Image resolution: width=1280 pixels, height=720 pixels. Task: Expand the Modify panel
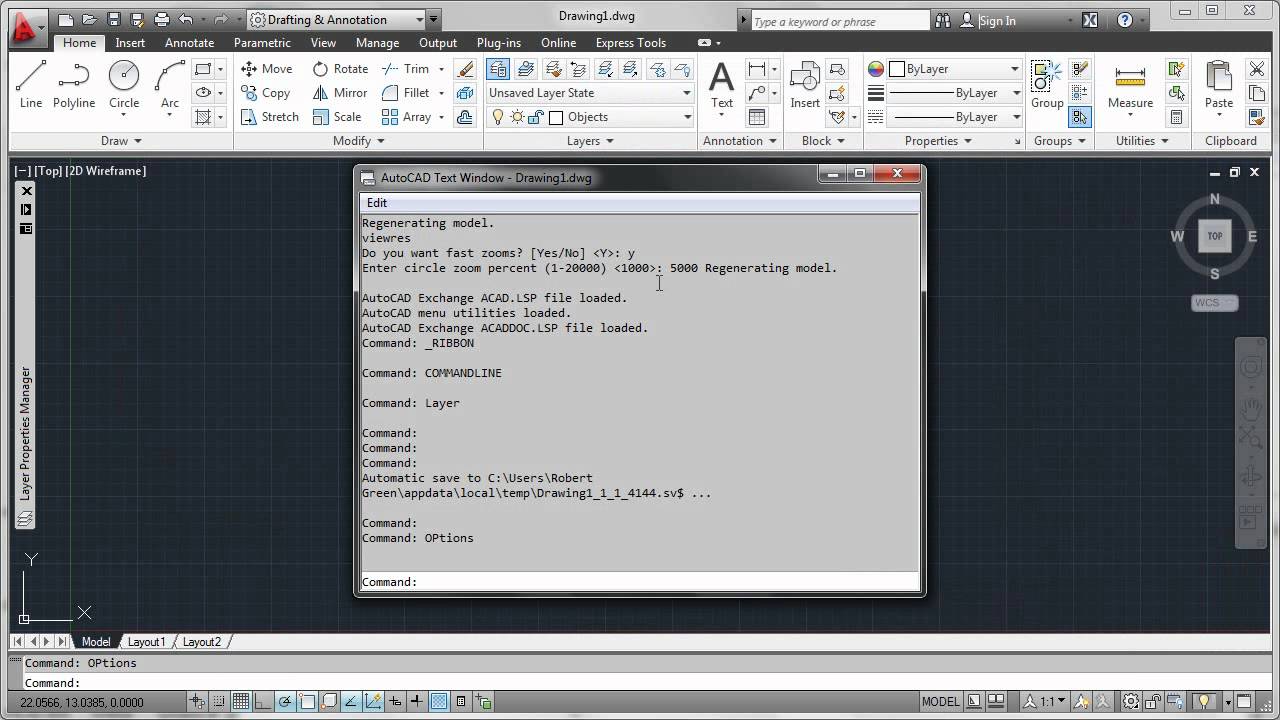click(358, 141)
